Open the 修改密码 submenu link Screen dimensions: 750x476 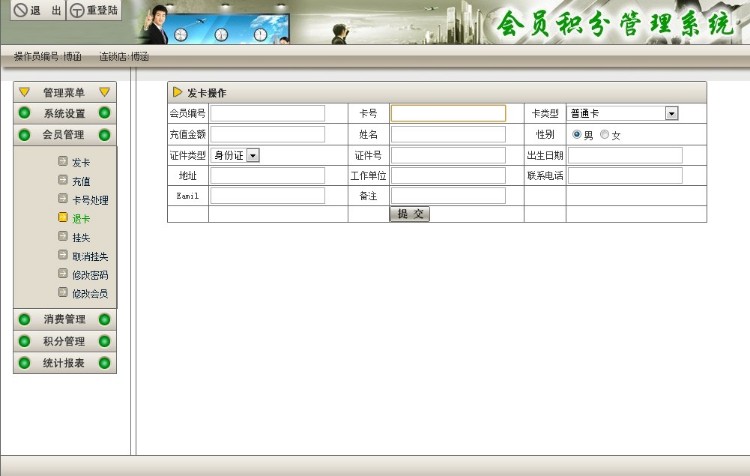tap(90, 275)
